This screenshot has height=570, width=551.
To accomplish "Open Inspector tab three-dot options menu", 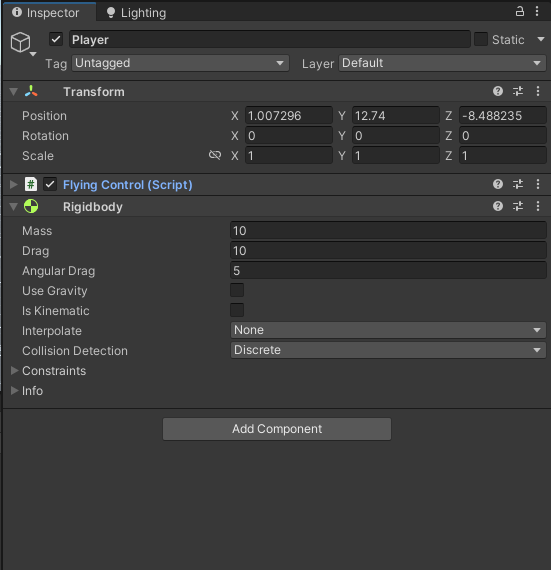I will click(537, 11).
